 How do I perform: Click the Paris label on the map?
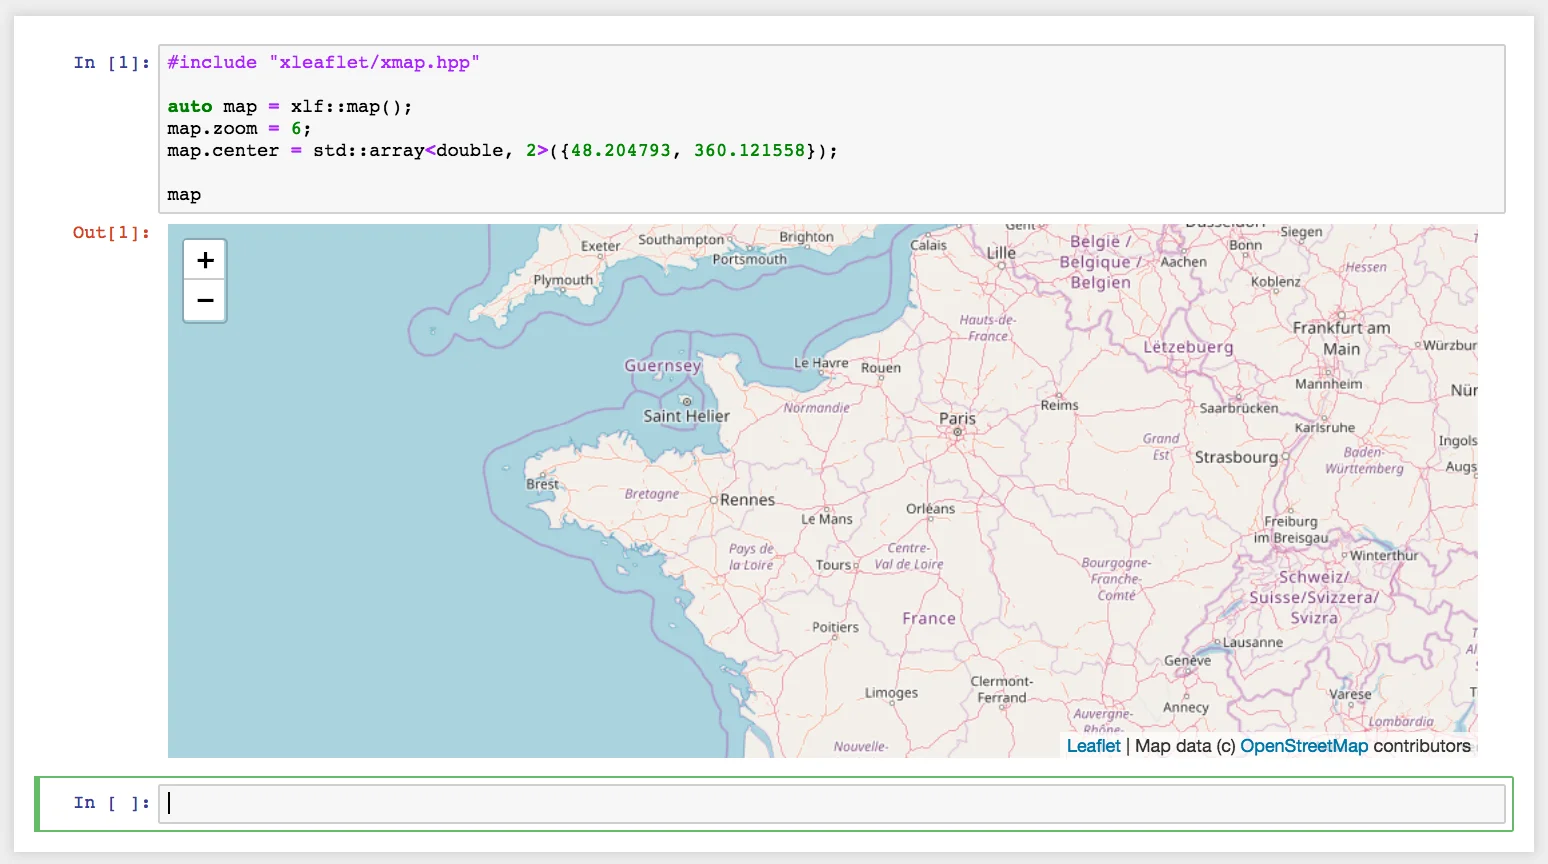(x=957, y=419)
